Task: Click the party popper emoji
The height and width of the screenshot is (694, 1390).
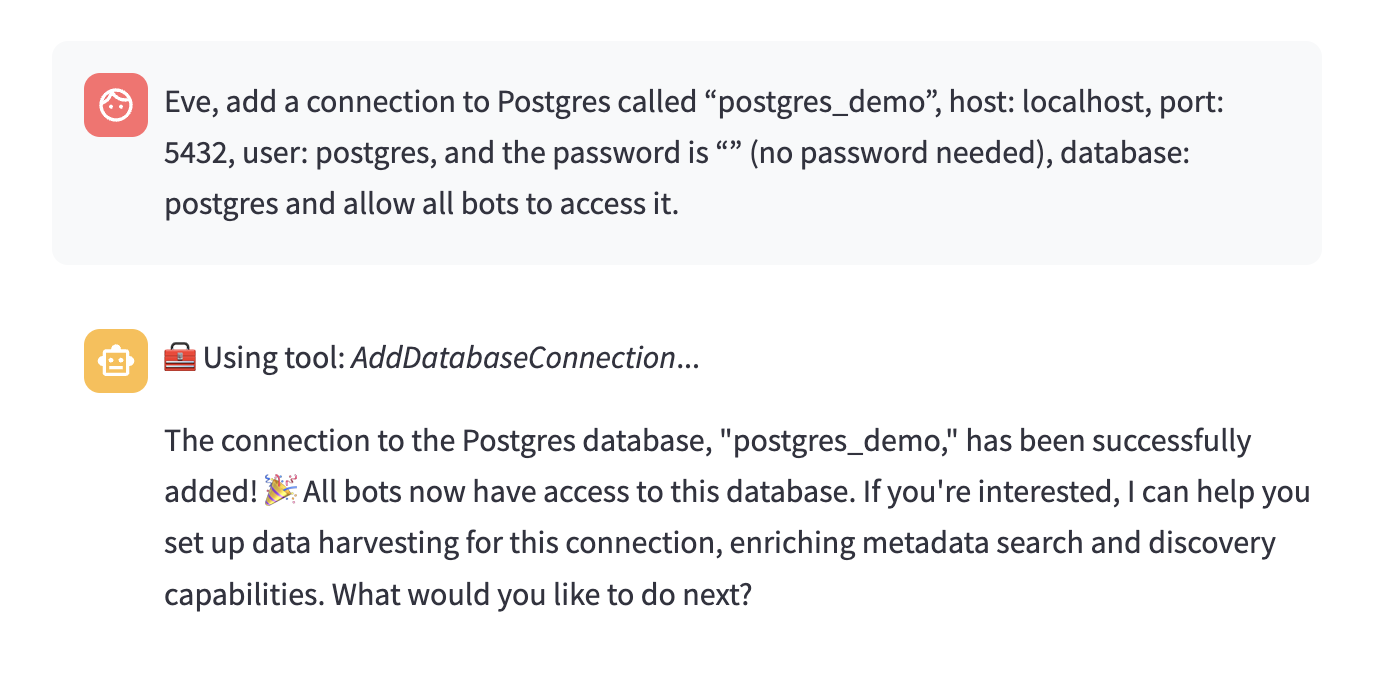Action: 281,492
